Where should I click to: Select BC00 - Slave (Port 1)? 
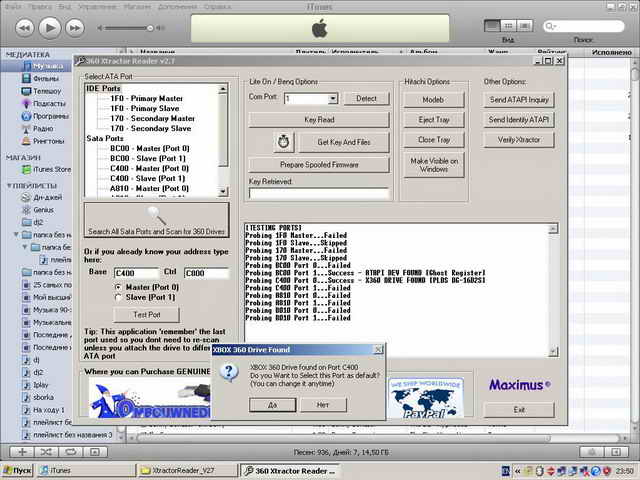click(148, 158)
